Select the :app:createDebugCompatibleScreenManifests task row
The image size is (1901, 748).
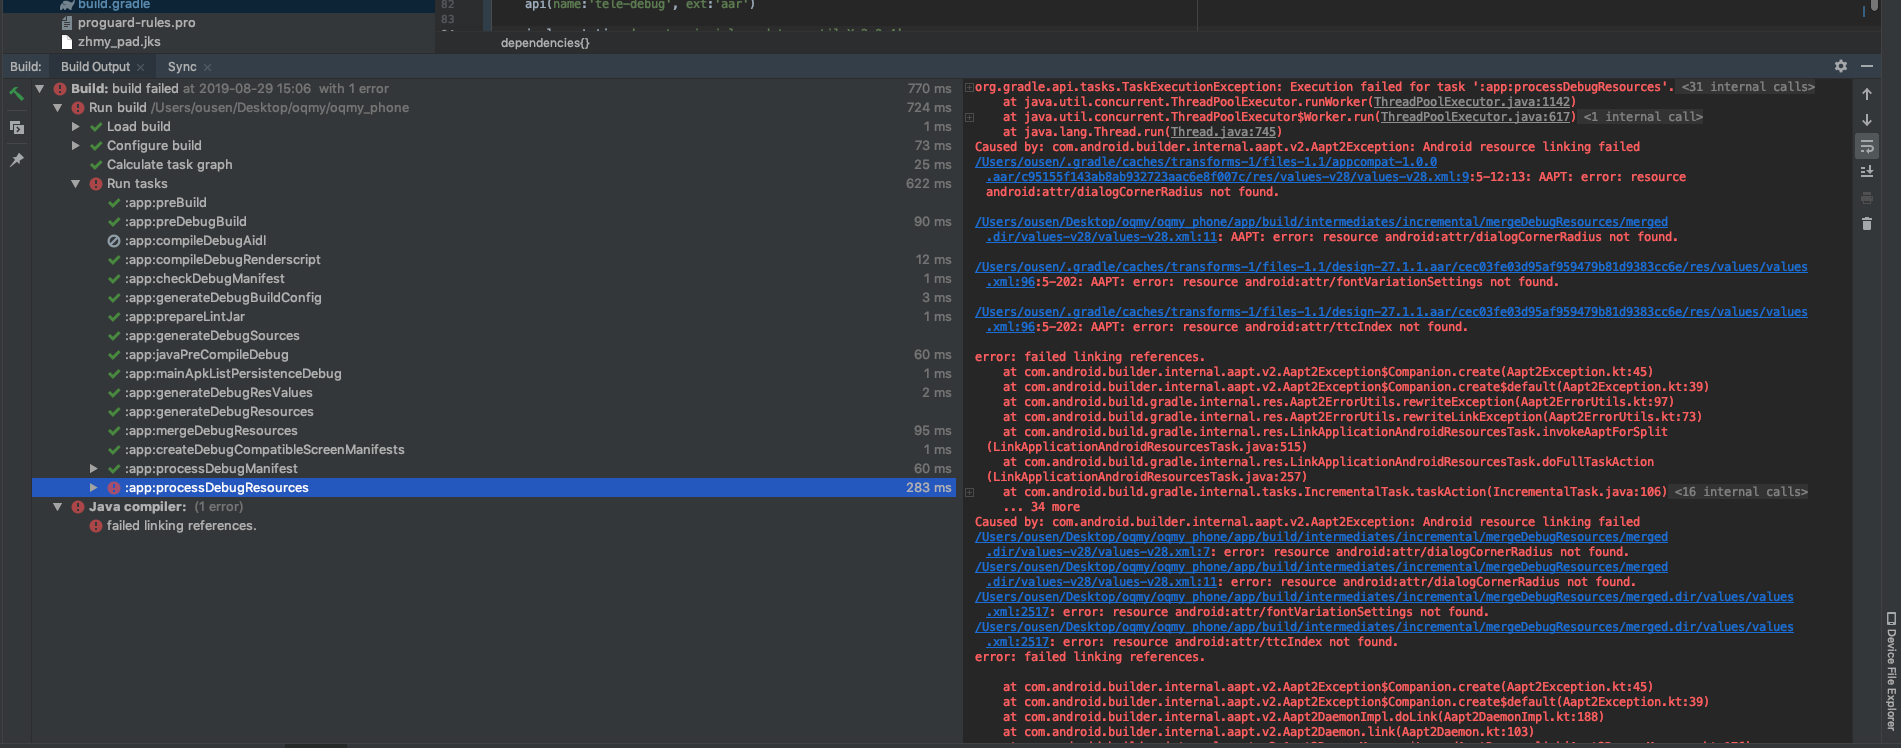(x=492, y=450)
